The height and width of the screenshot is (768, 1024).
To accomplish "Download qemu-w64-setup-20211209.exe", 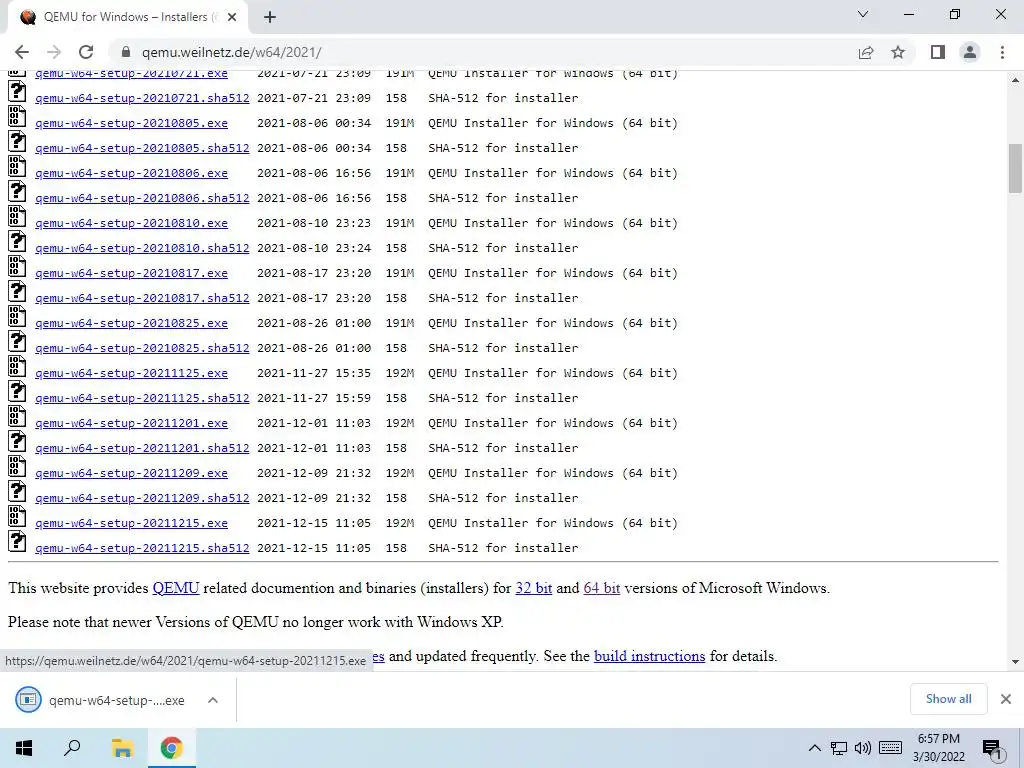I will (x=131, y=473).
